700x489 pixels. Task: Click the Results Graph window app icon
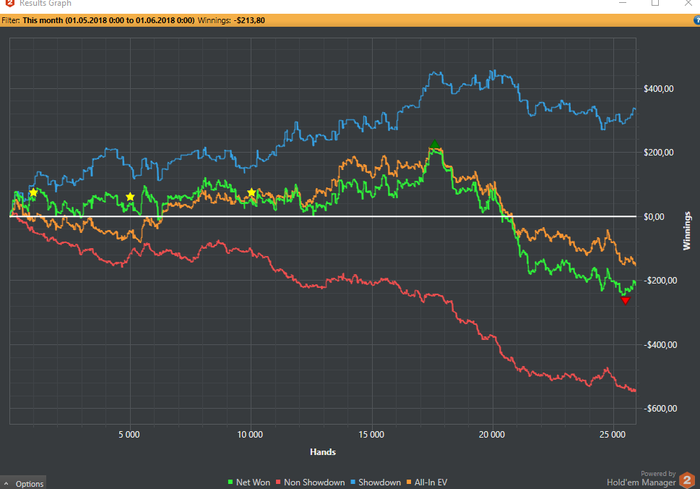coord(9,3)
